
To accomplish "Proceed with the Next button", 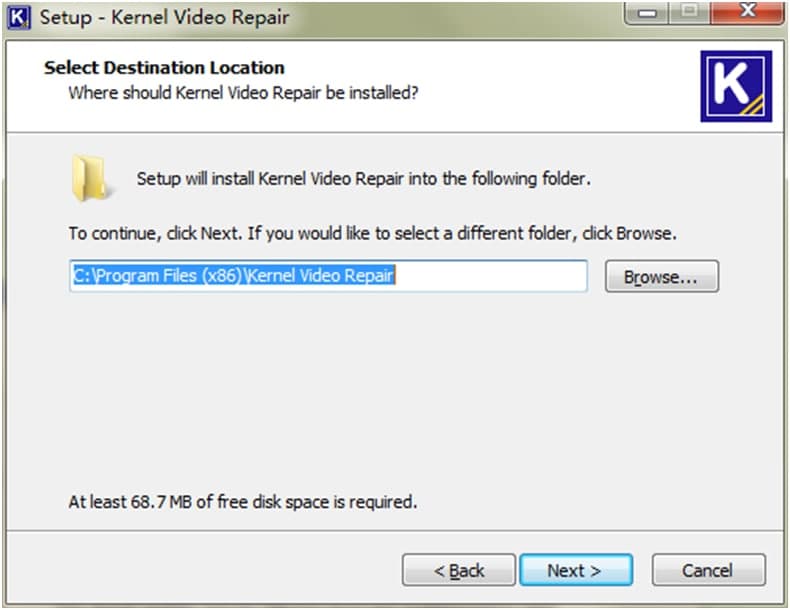I will pyautogui.click(x=575, y=570).
